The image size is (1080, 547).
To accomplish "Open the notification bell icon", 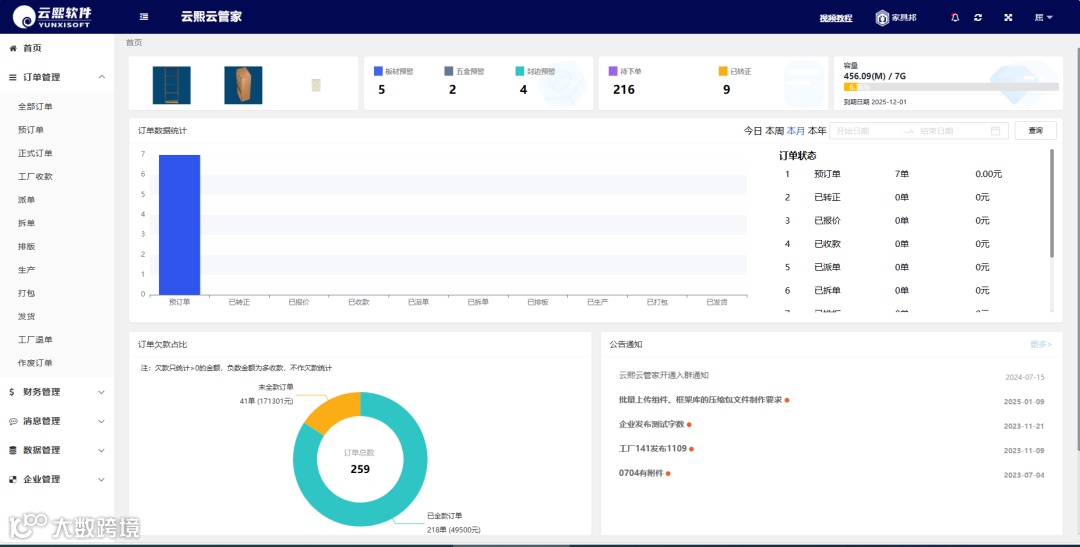I will pos(955,17).
